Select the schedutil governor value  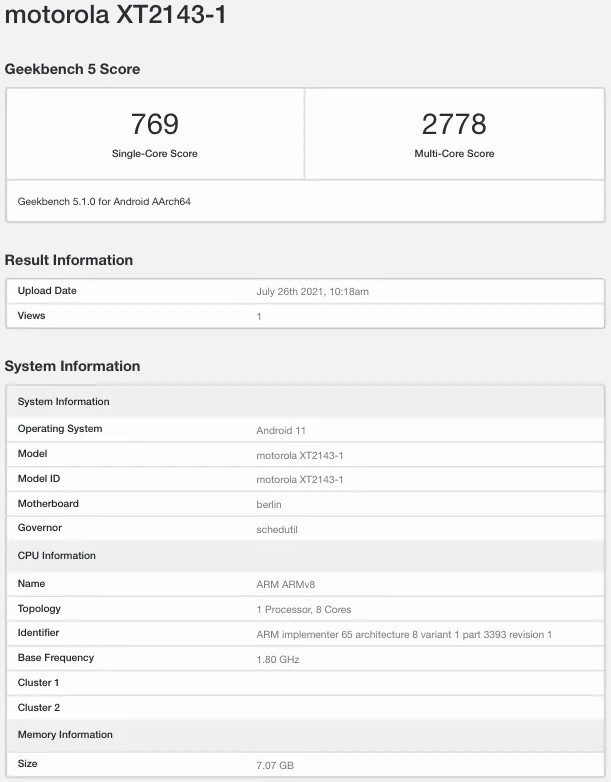tap(277, 530)
